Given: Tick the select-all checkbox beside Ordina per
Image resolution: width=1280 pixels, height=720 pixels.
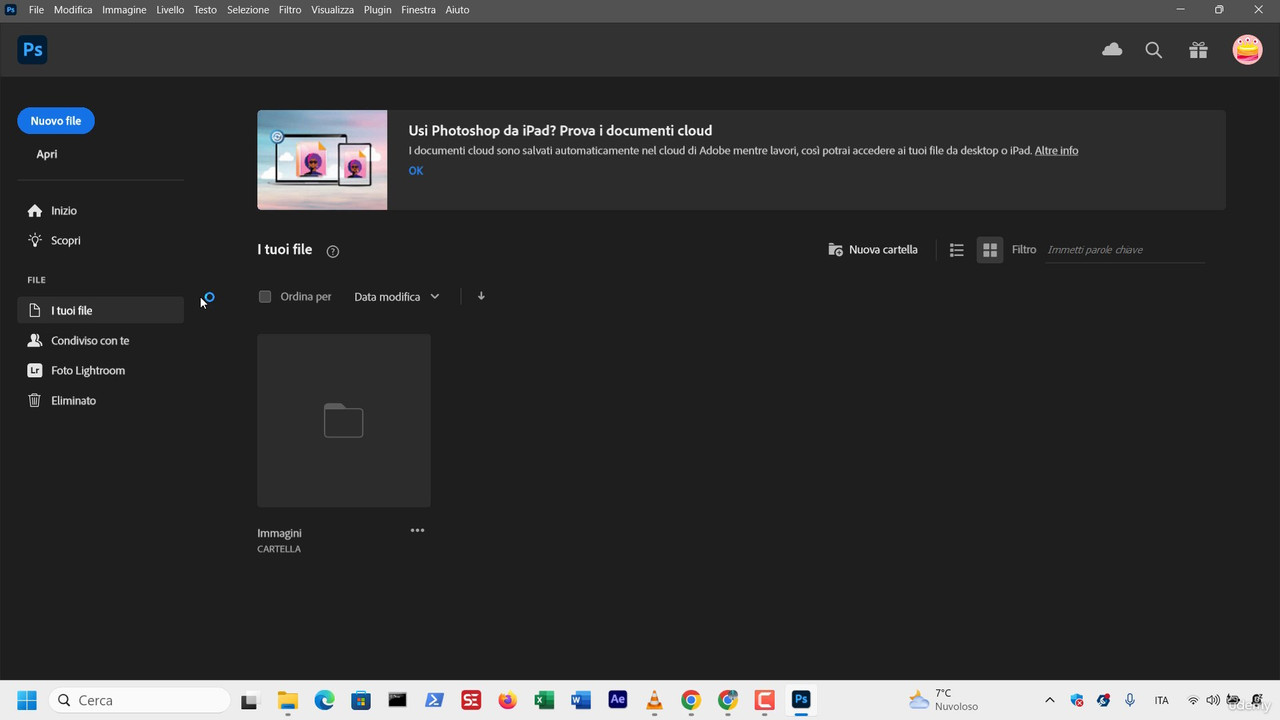Looking at the screenshot, I should tap(265, 296).
